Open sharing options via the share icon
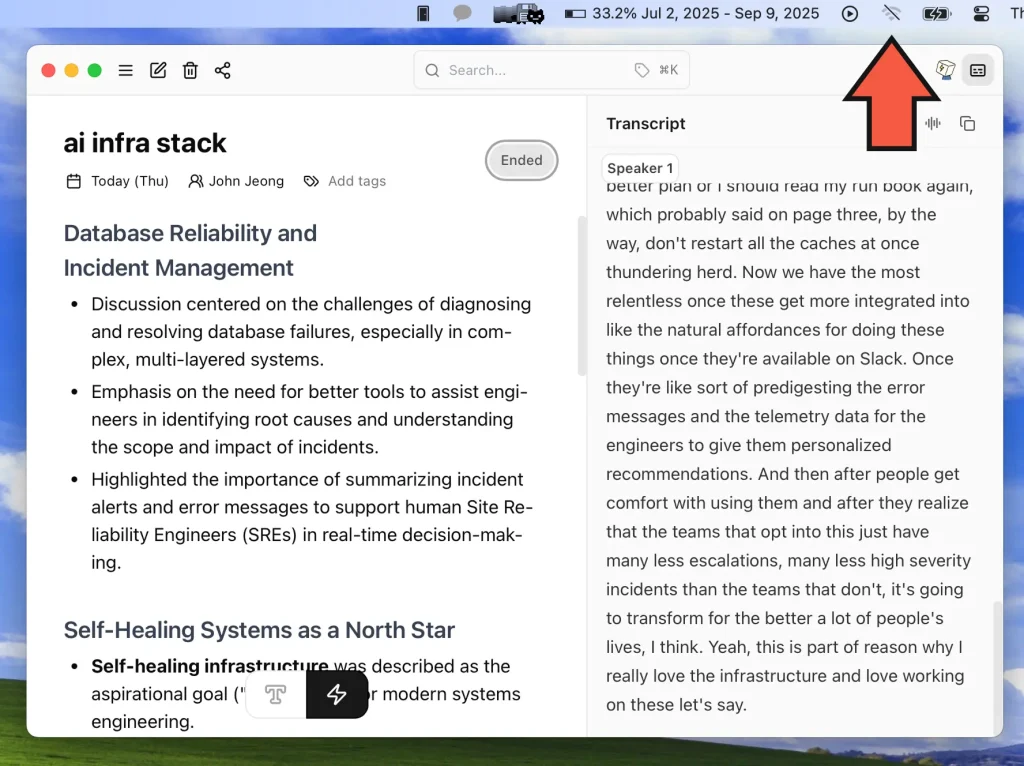The height and width of the screenshot is (766, 1024). coord(222,70)
